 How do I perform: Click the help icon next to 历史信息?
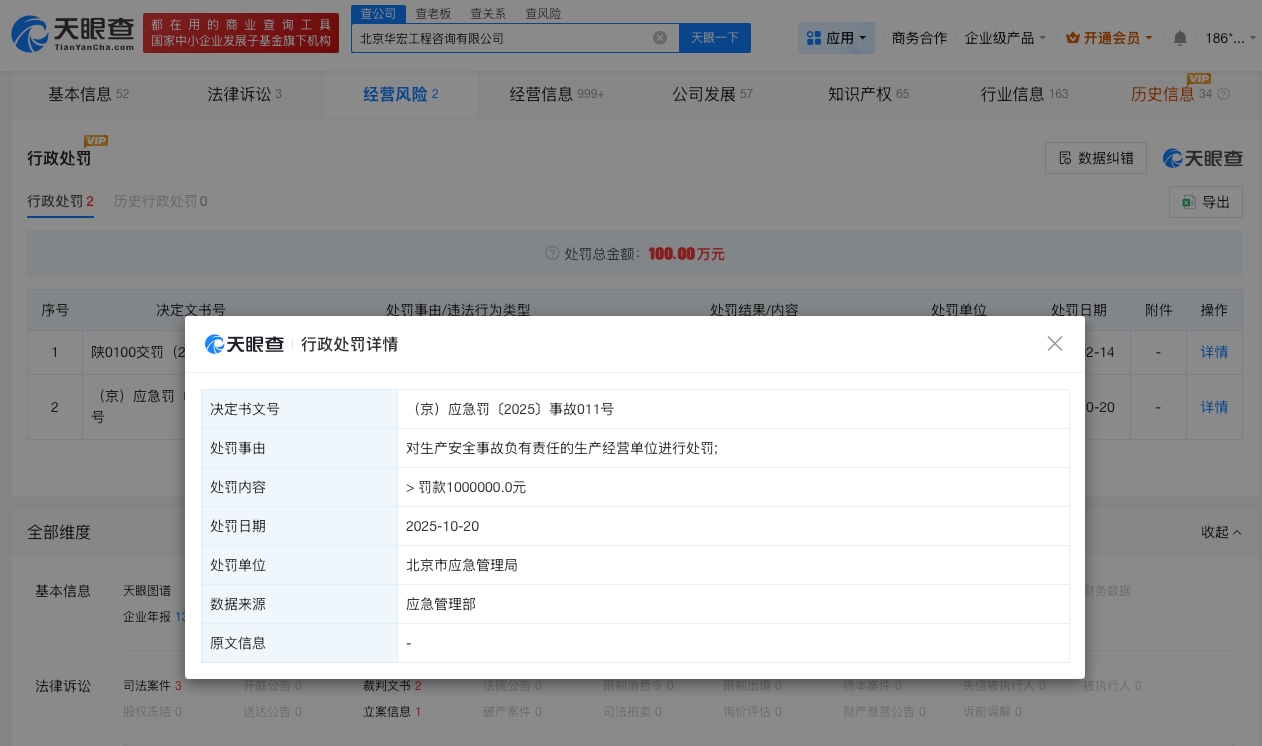coord(1223,94)
